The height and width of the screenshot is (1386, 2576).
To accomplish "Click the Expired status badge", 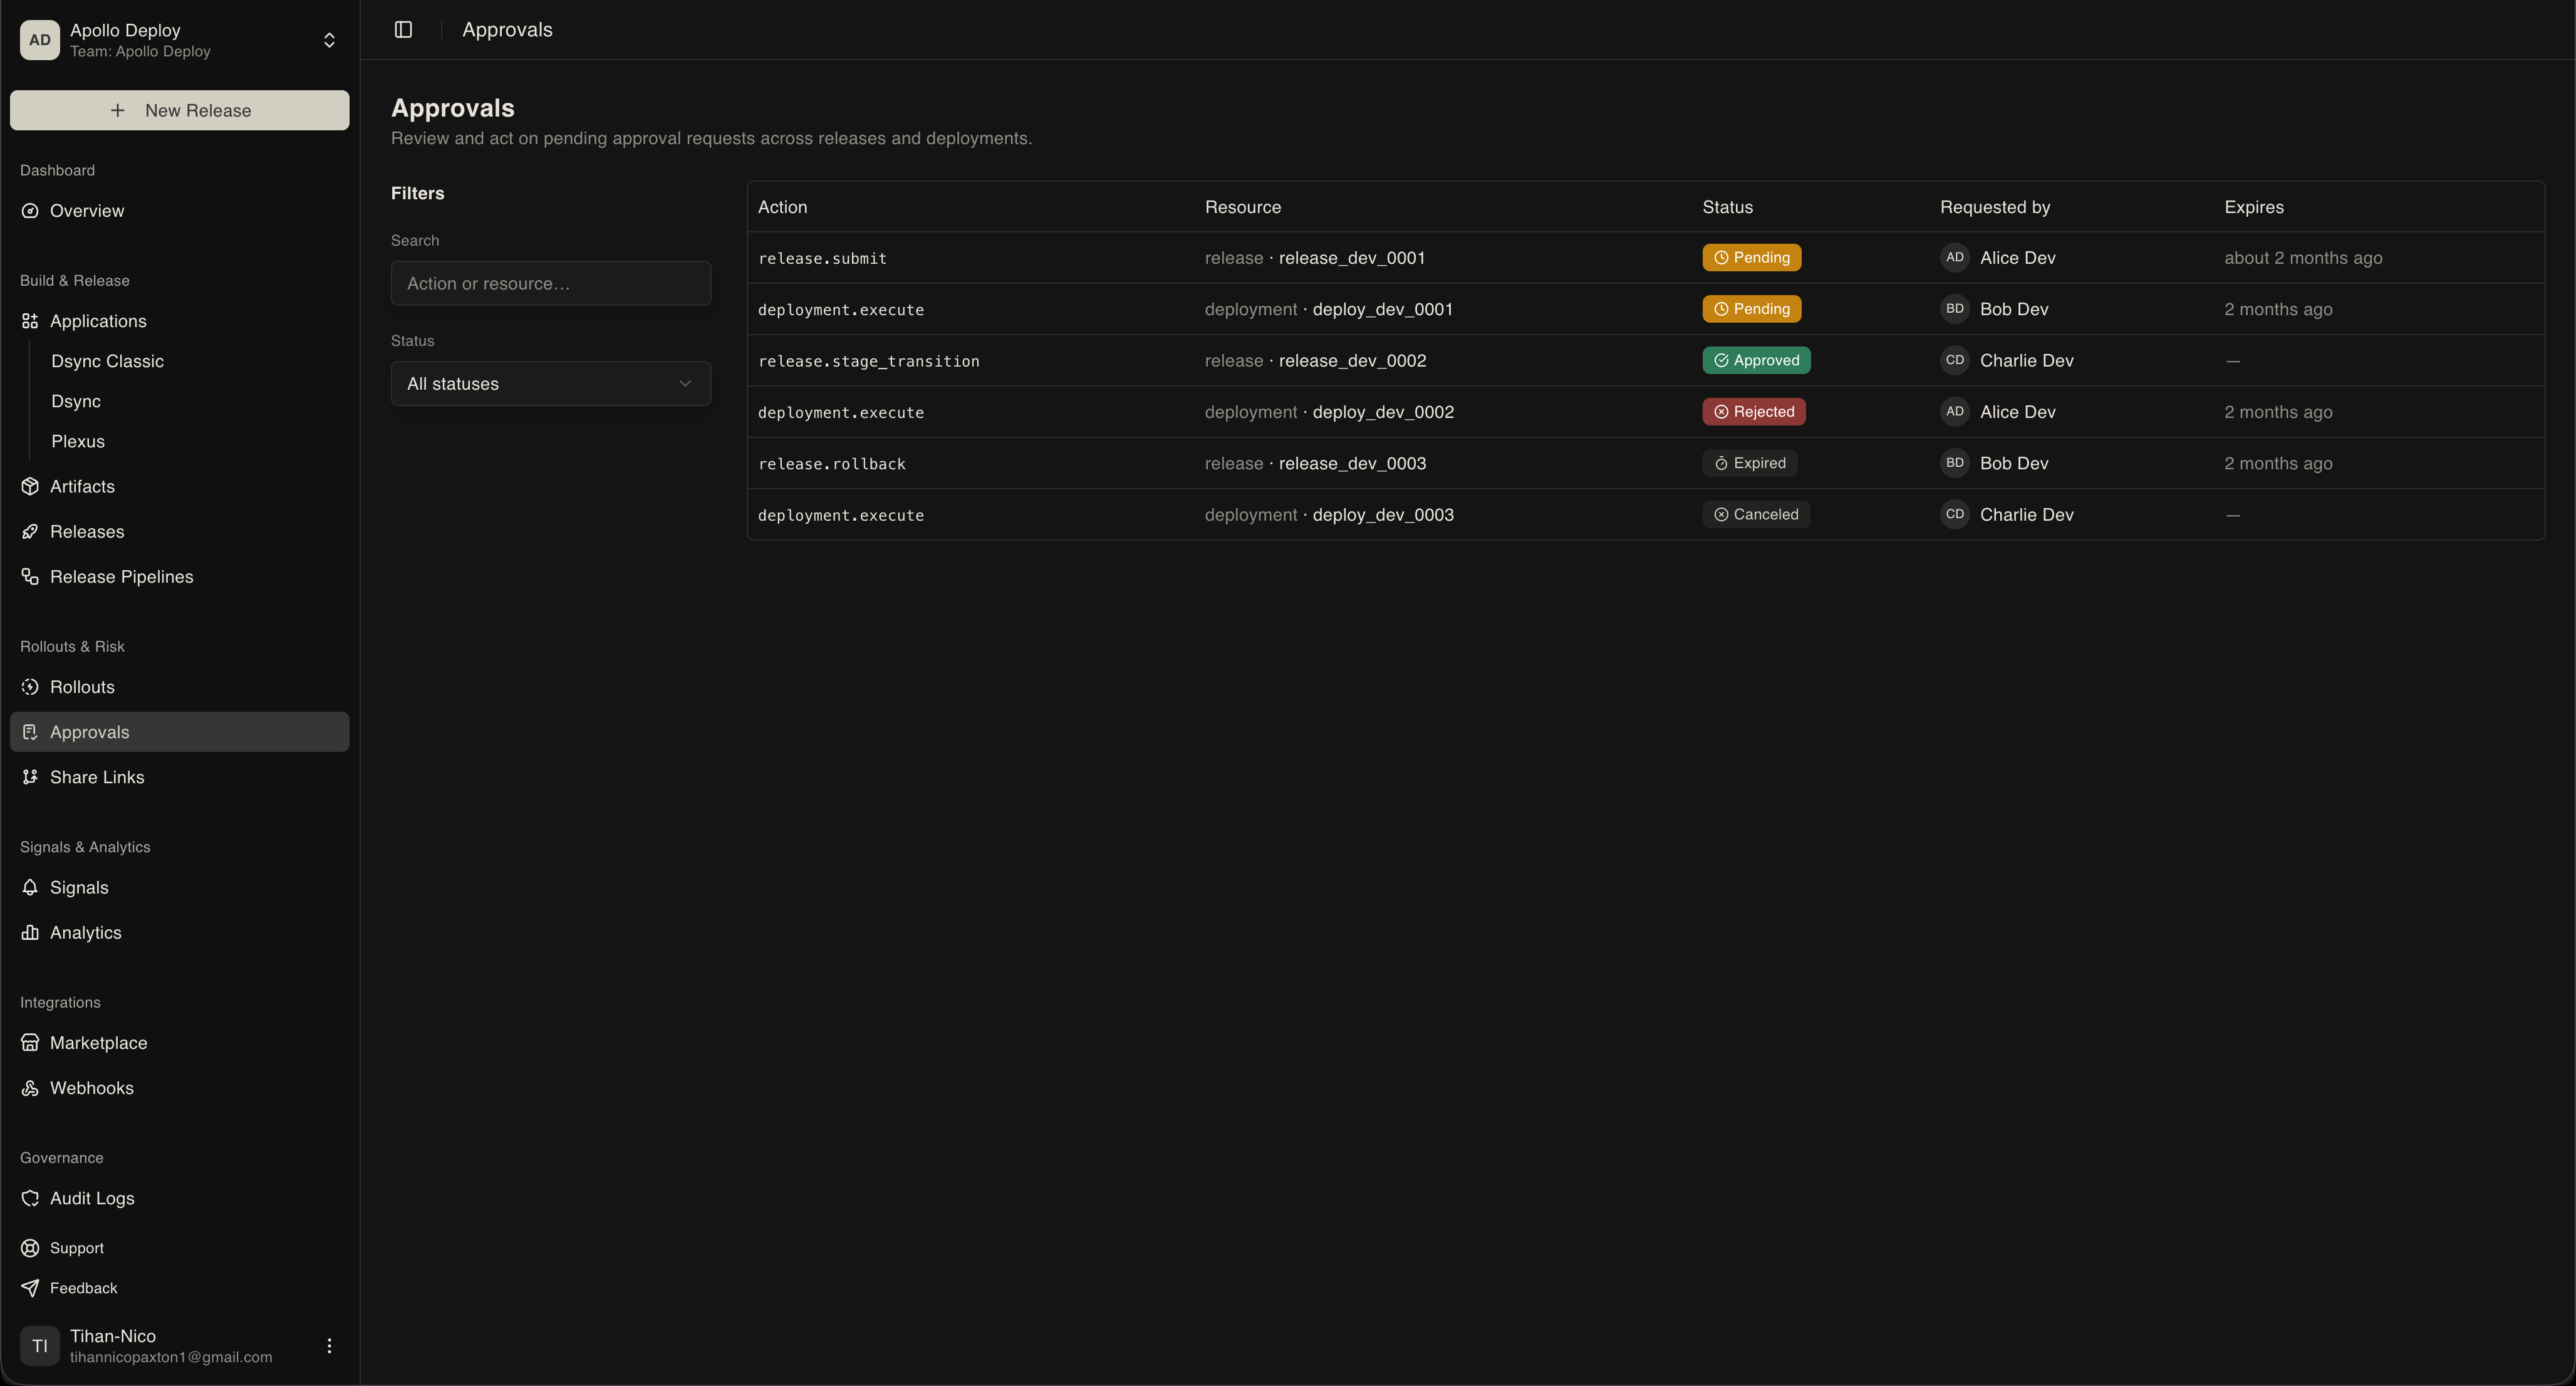I will pyautogui.click(x=1750, y=463).
